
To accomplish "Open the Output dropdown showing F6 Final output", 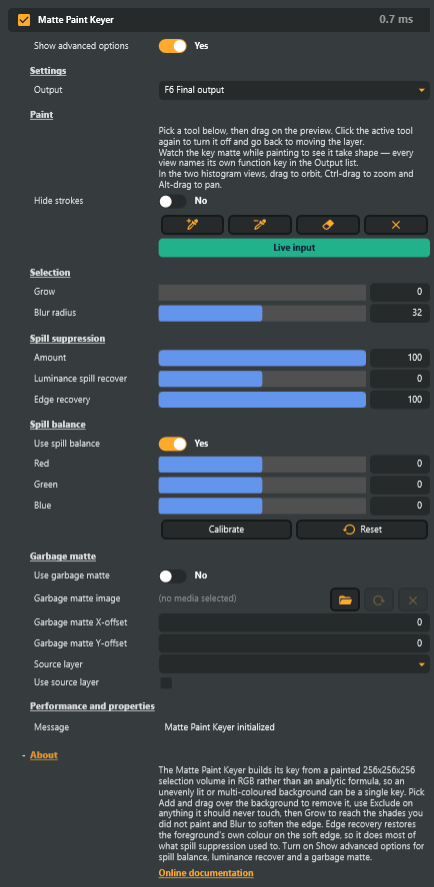I will click(x=294, y=90).
